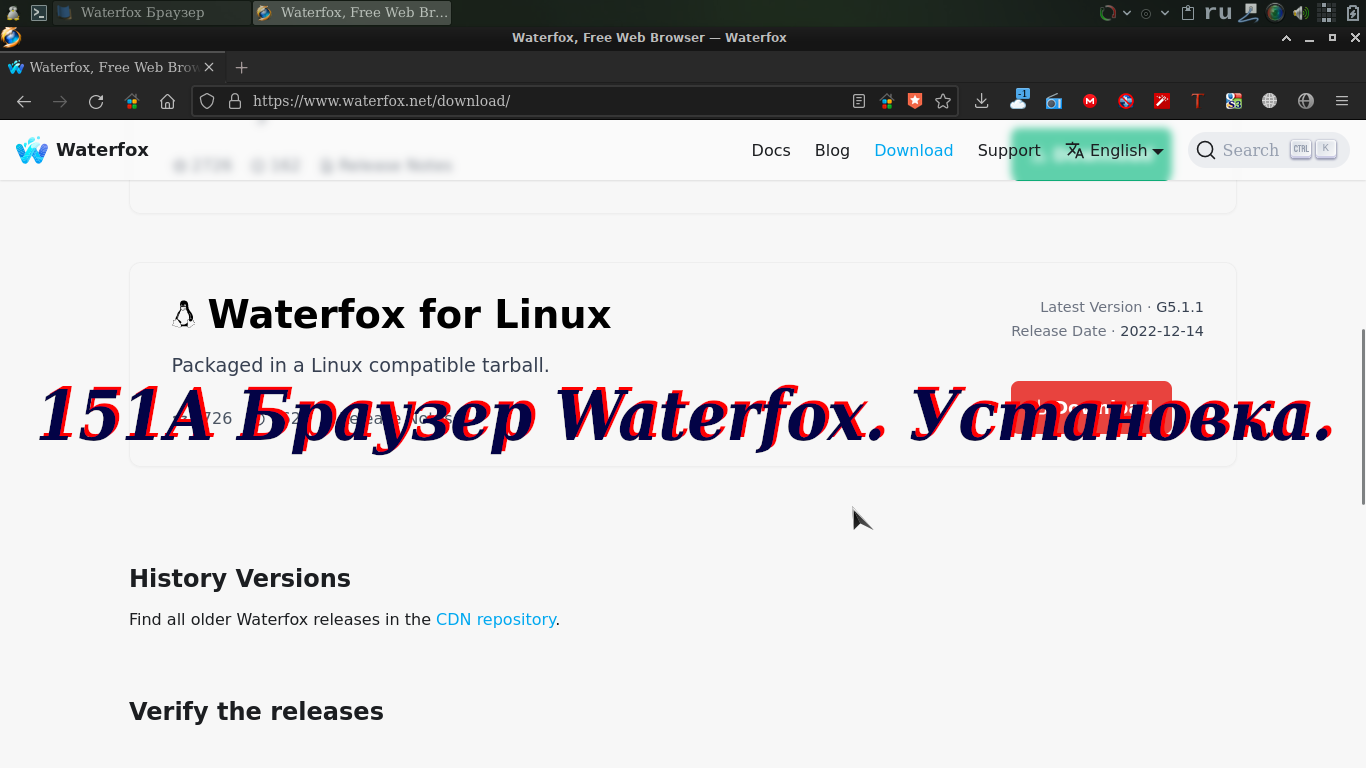This screenshot has width=1366, height=768.
Task: Expand arrow next to circle-dot tray icon
Action: (x=1165, y=13)
